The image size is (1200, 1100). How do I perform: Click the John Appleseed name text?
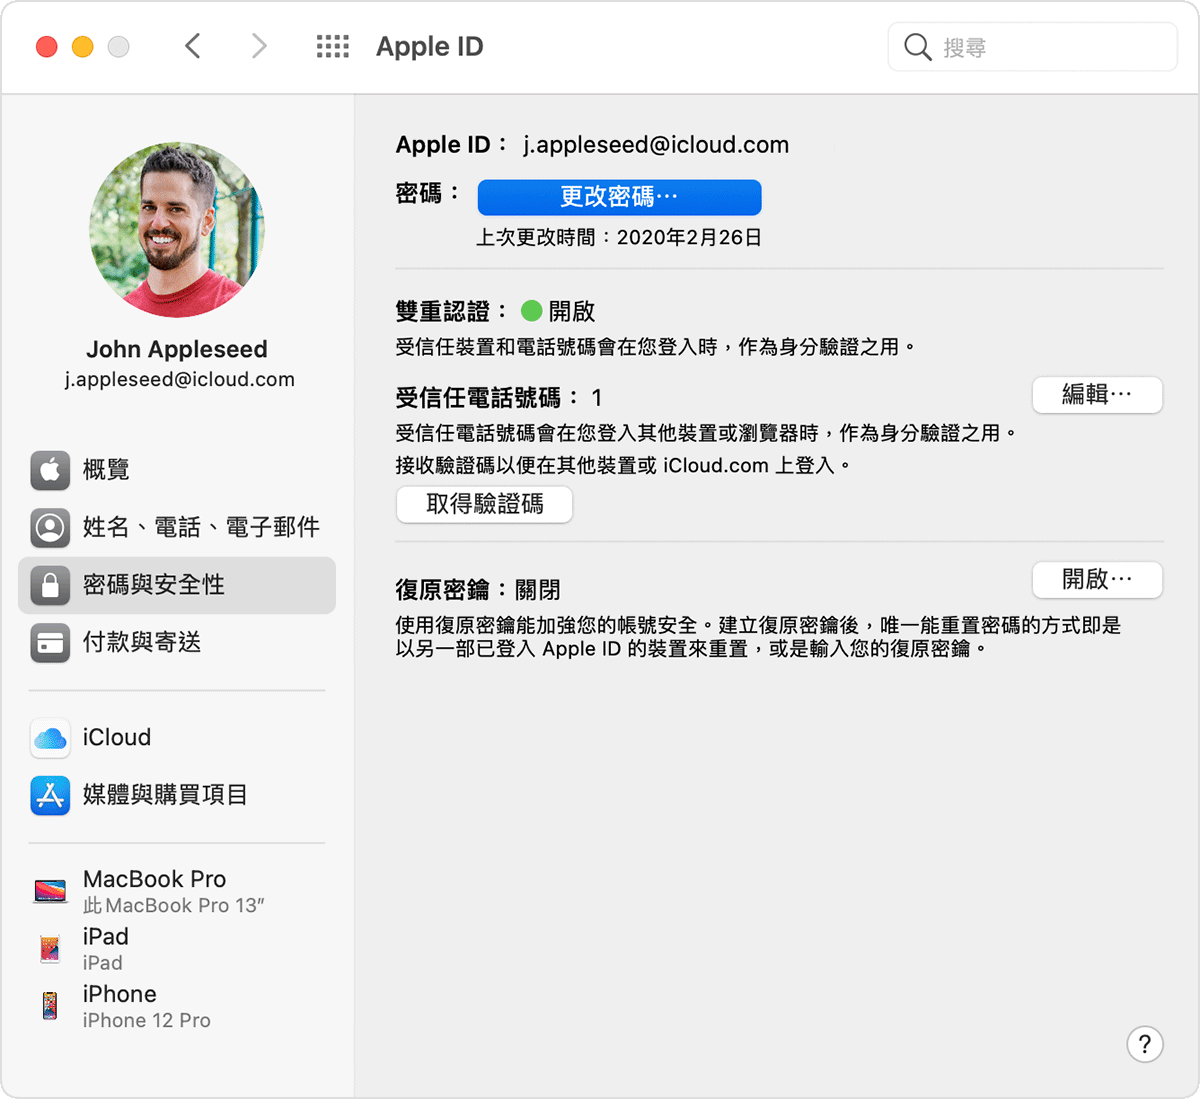click(x=177, y=349)
